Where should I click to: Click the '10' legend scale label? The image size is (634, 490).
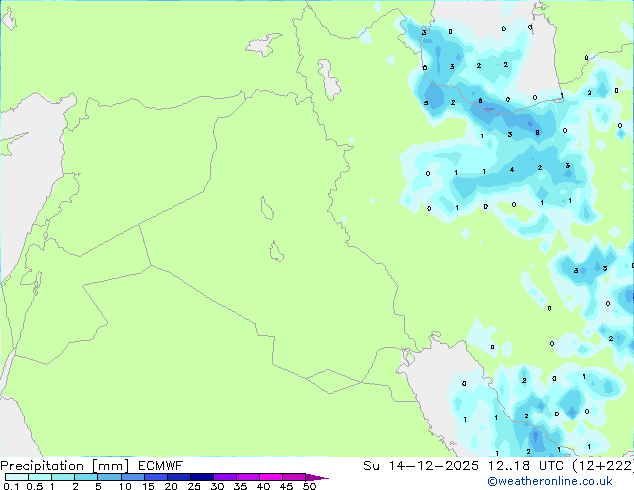125,486
